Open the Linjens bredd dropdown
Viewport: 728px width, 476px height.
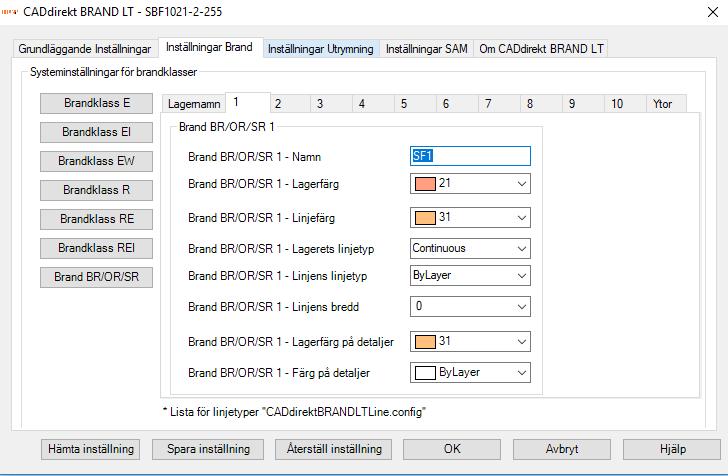(x=470, y=306)
